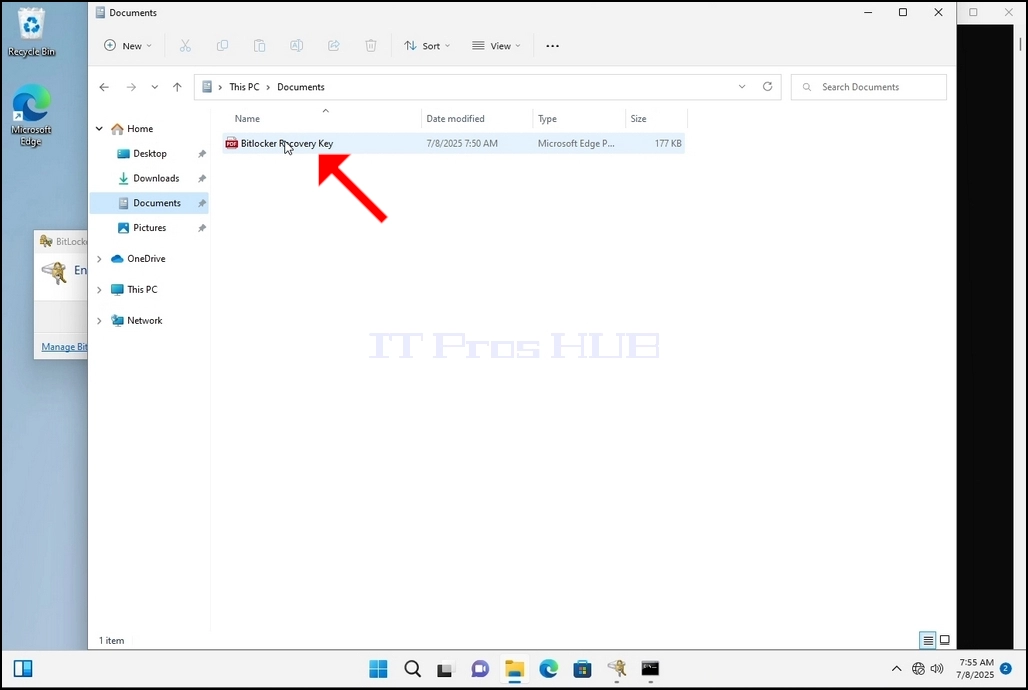Switch to details view layout icon
The width and height of the screenshot is (1028, 690).
pos(928,640)
